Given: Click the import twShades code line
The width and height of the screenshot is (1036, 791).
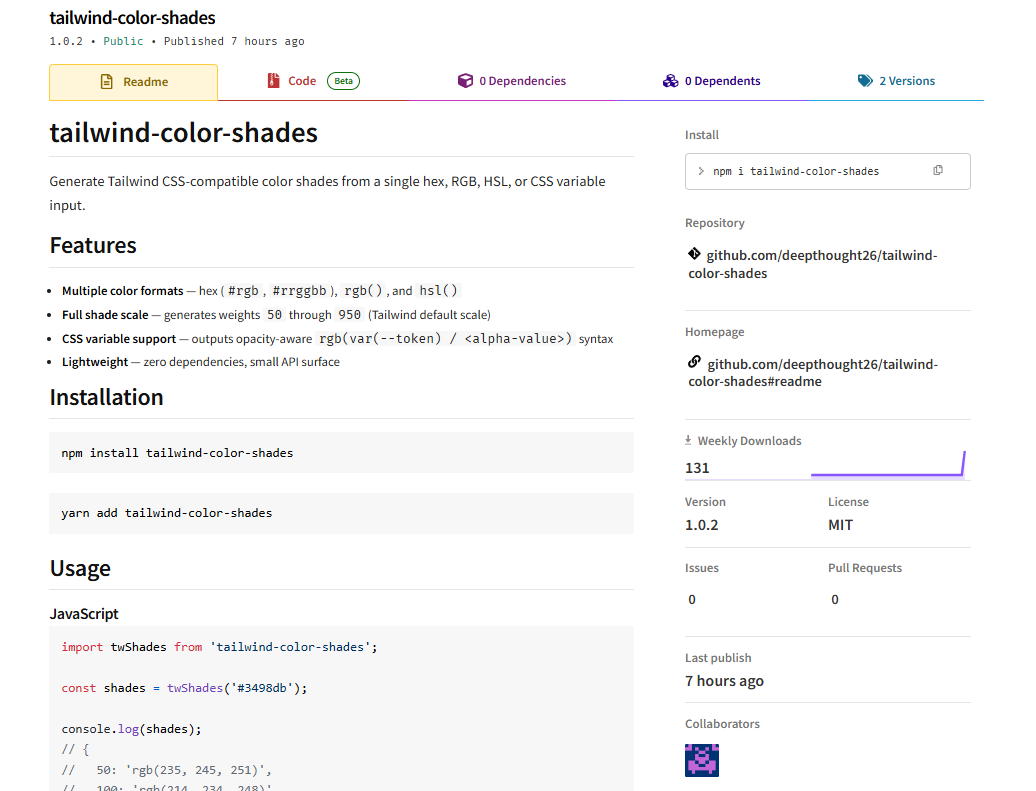Looking at the screenshot, I should [219, 647].
